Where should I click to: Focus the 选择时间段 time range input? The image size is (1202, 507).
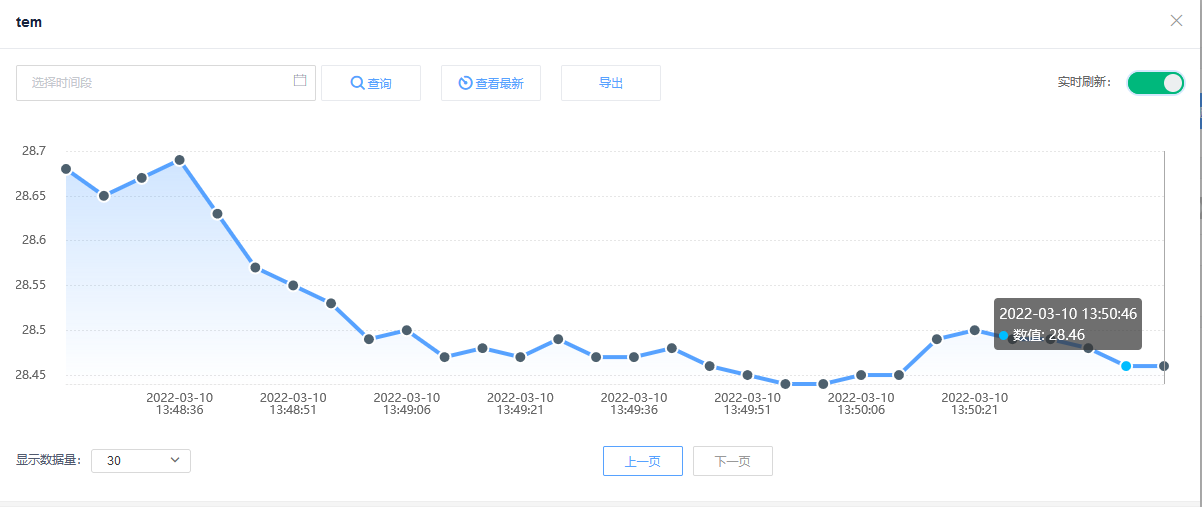tap(150, 83)
